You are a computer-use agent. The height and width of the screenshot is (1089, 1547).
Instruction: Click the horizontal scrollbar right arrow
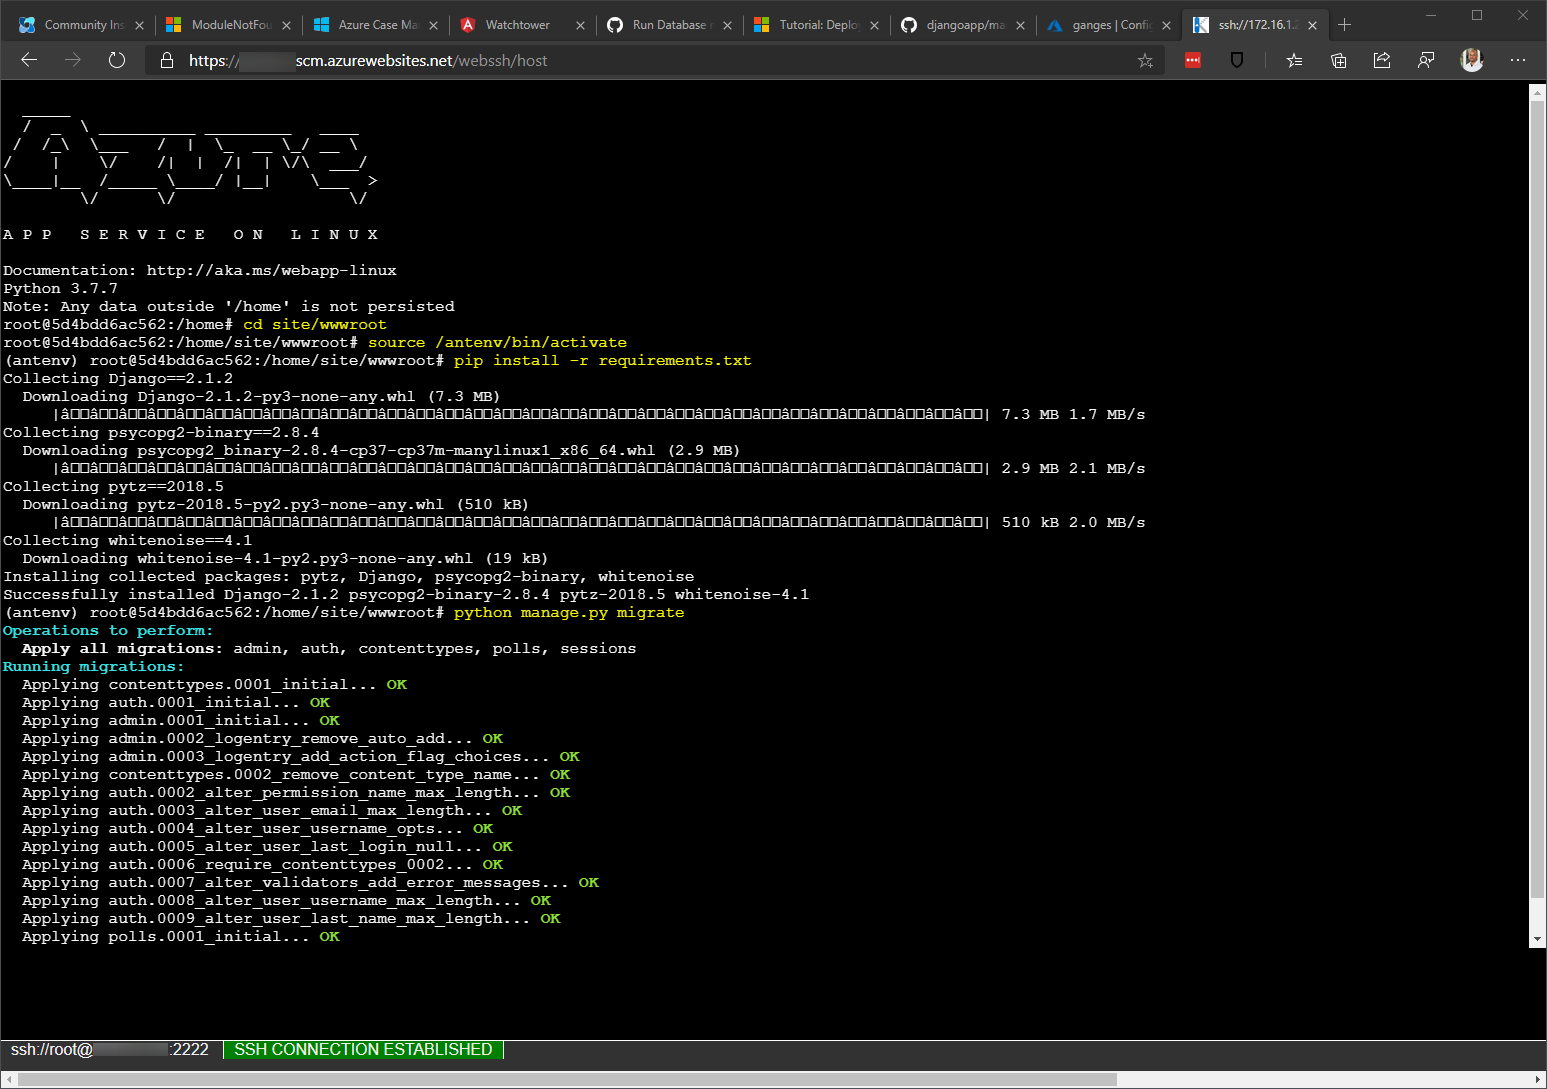(x=1538, y=1080)
